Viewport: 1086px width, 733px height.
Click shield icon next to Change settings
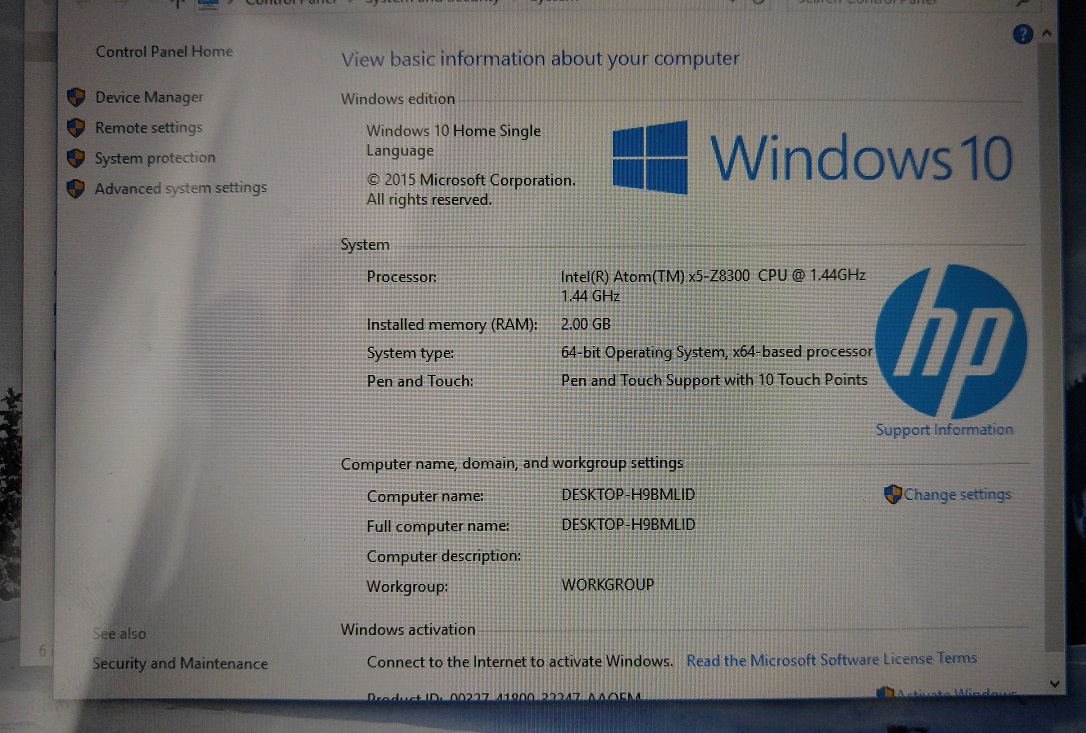(x=893, y=494)
